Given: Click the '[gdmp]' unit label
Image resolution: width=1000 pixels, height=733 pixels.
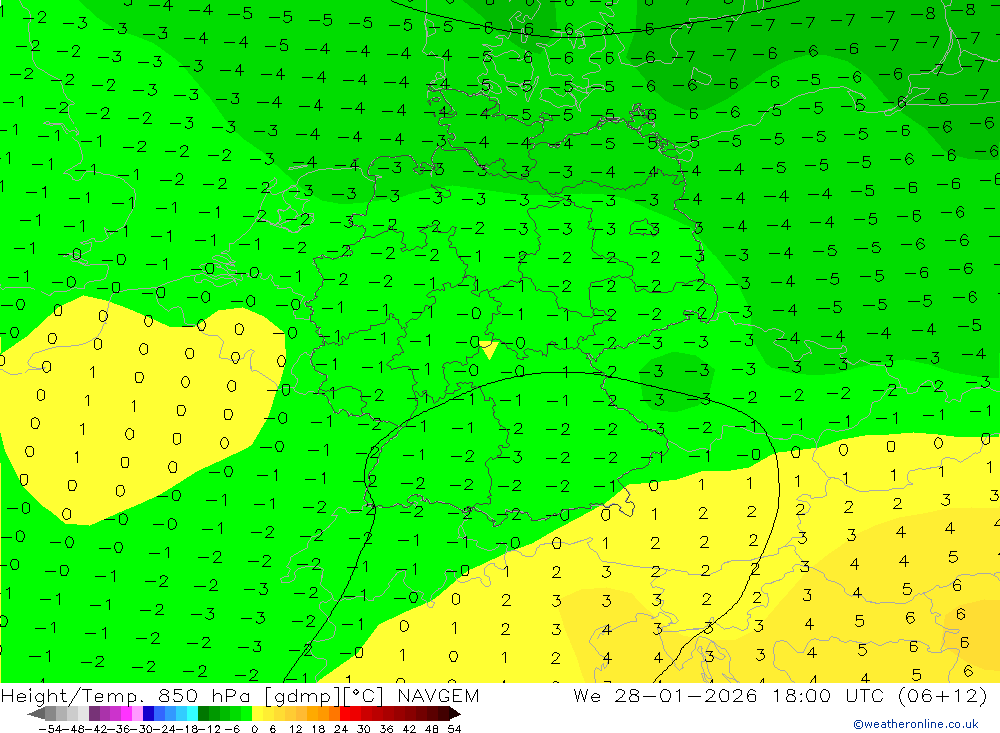Looking at the screenshot, I should click(x=302, y=696).
